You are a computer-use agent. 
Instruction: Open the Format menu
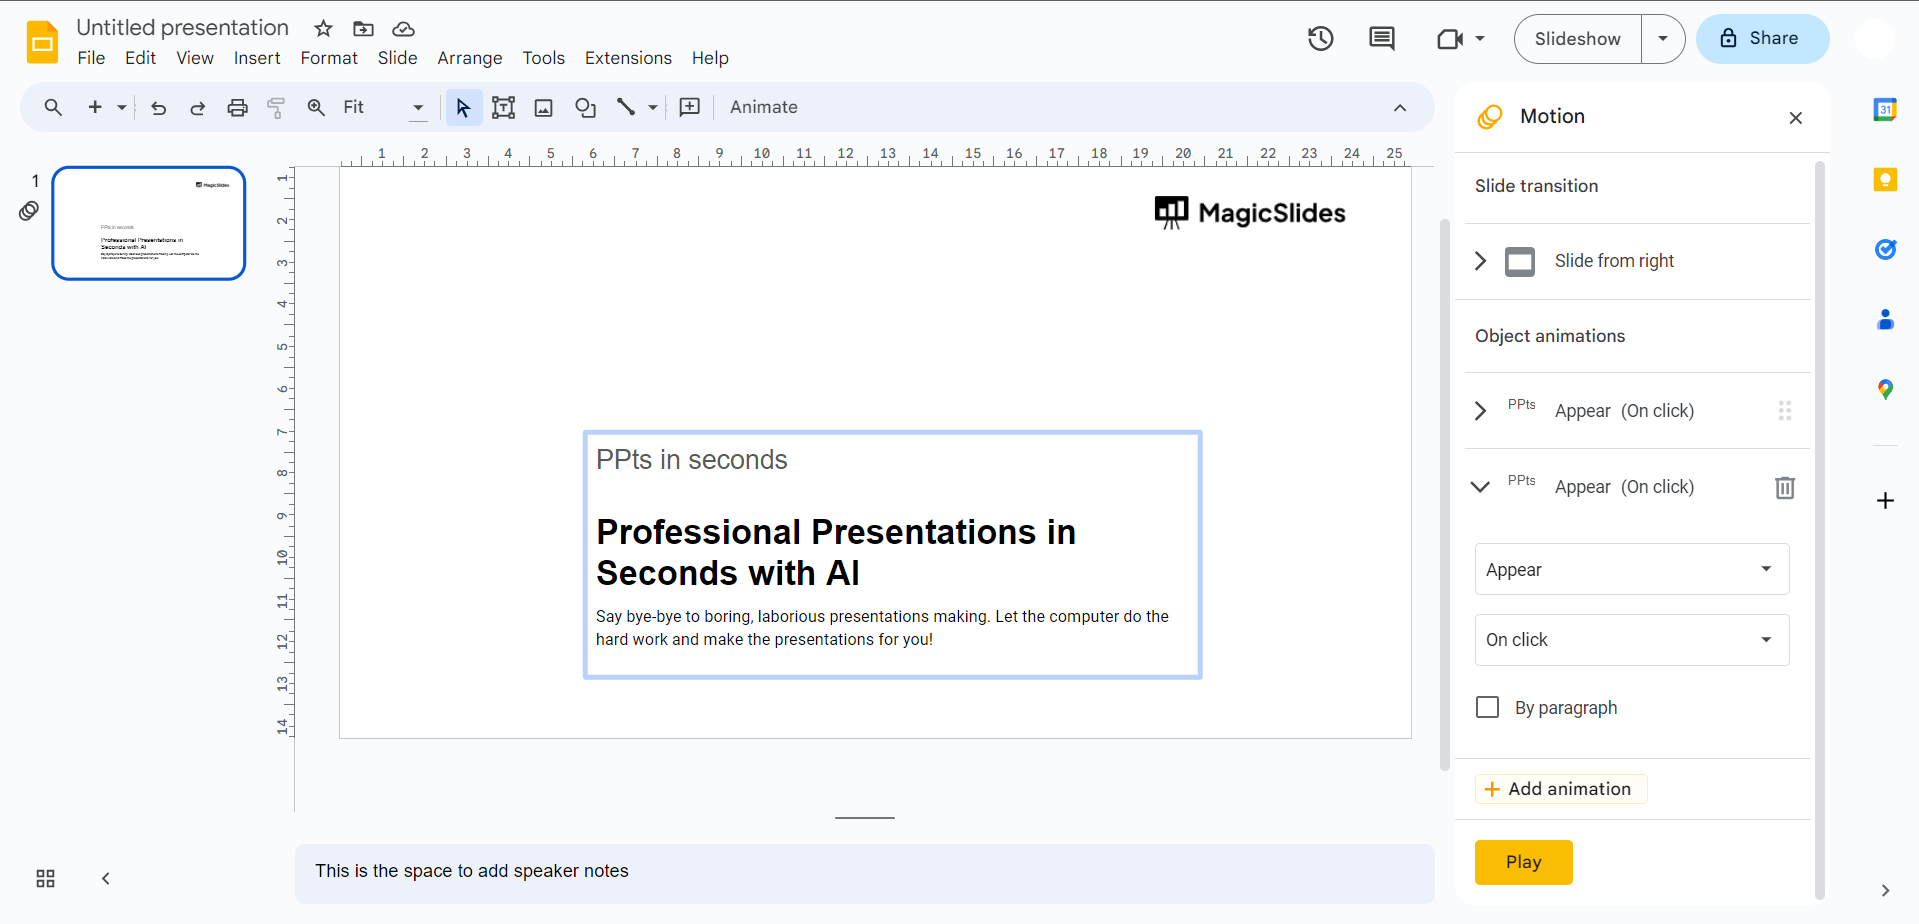tap(329, 58)
